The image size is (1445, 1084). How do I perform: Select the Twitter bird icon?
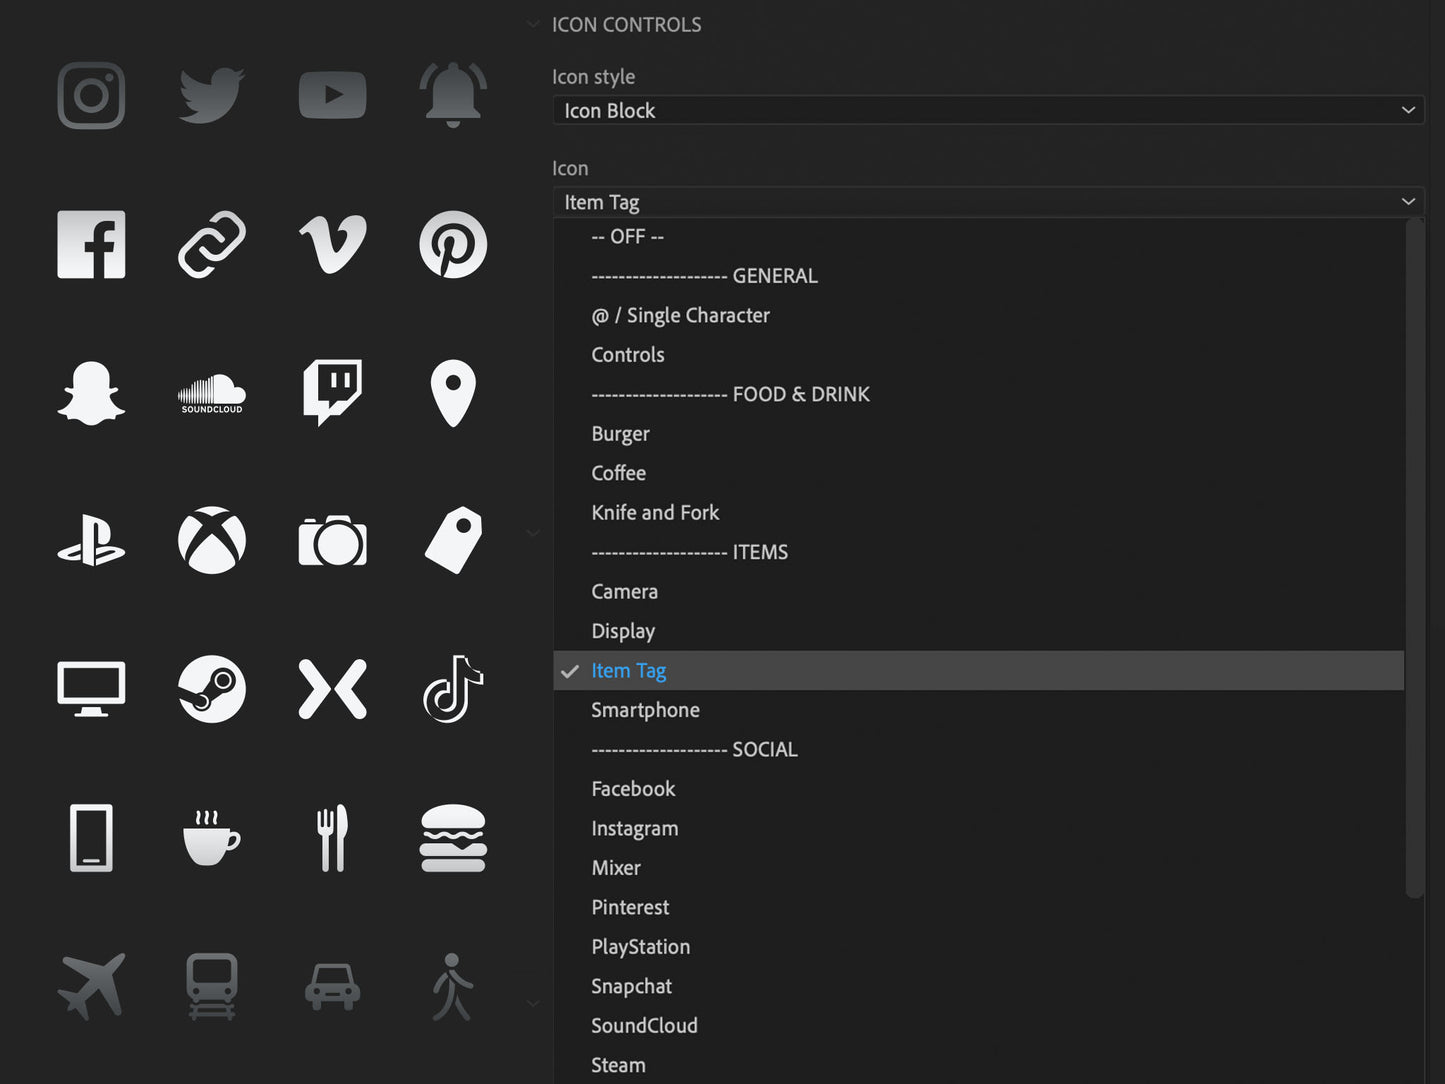(x=212, y=96)
